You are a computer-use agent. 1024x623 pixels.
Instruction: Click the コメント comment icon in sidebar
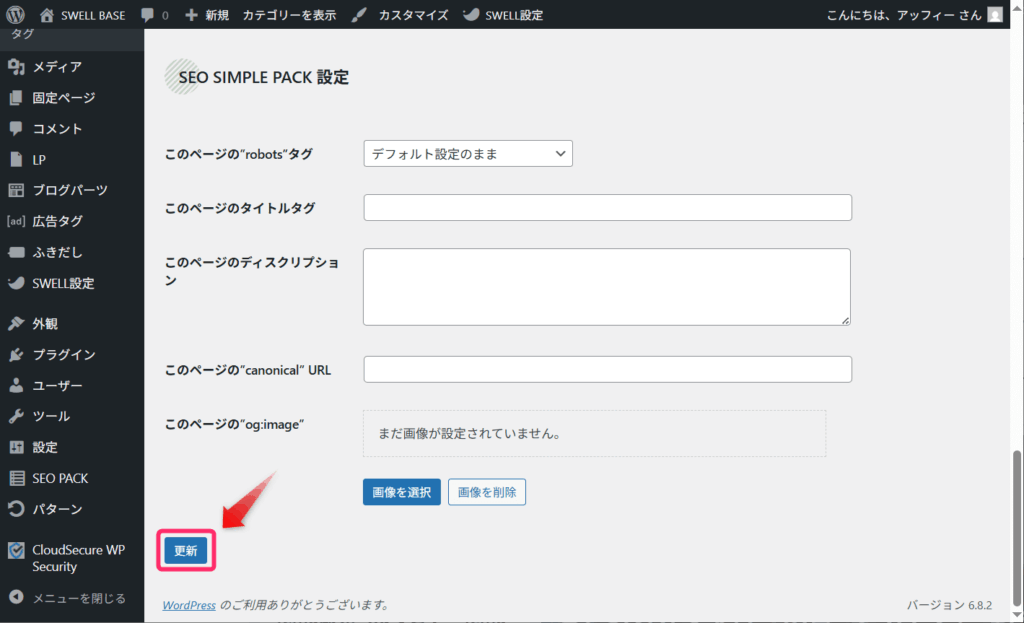point(16,129)
